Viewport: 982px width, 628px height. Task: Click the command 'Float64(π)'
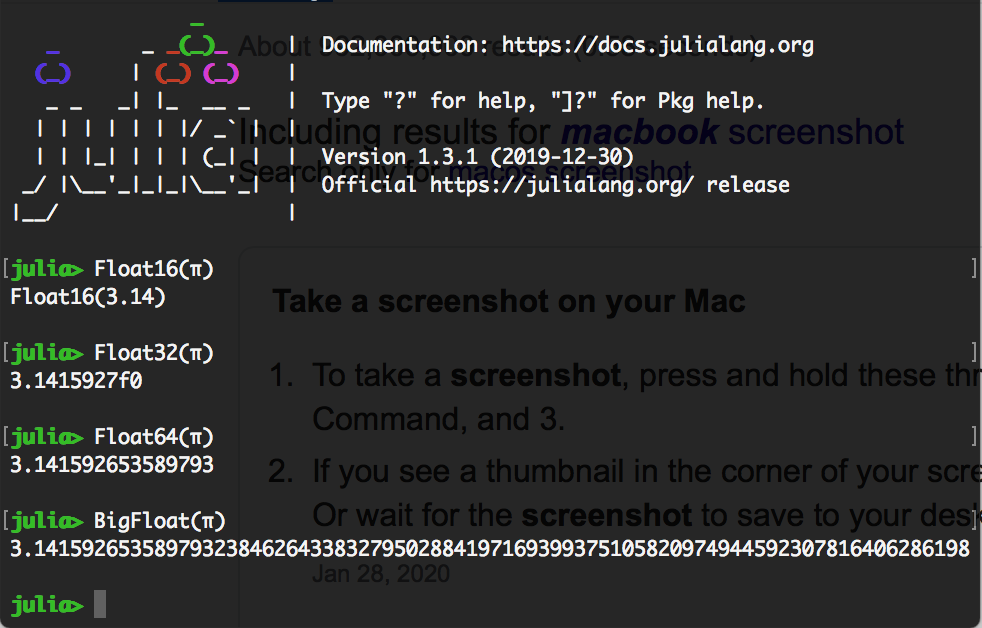coord(153,437)
